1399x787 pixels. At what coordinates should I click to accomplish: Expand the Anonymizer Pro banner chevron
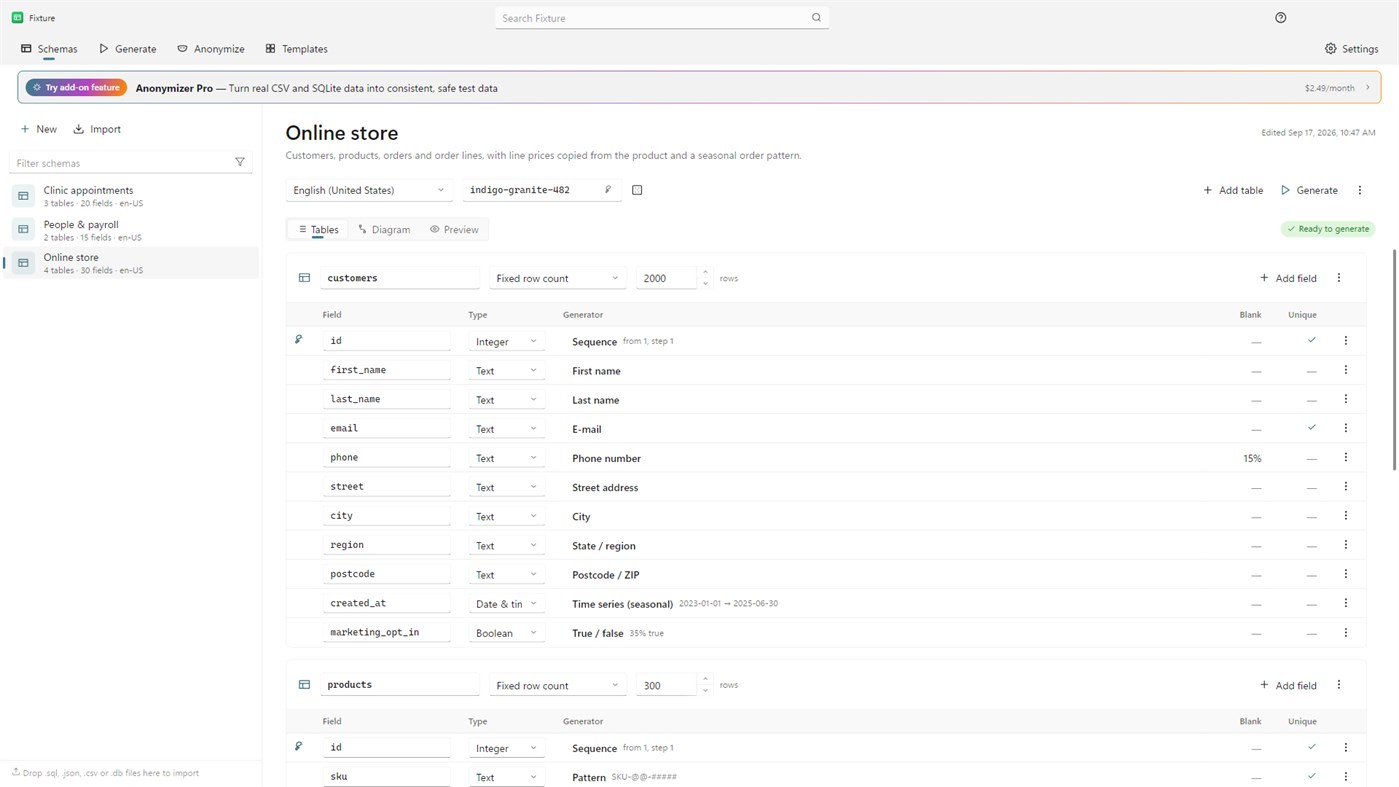[1368, 88]
